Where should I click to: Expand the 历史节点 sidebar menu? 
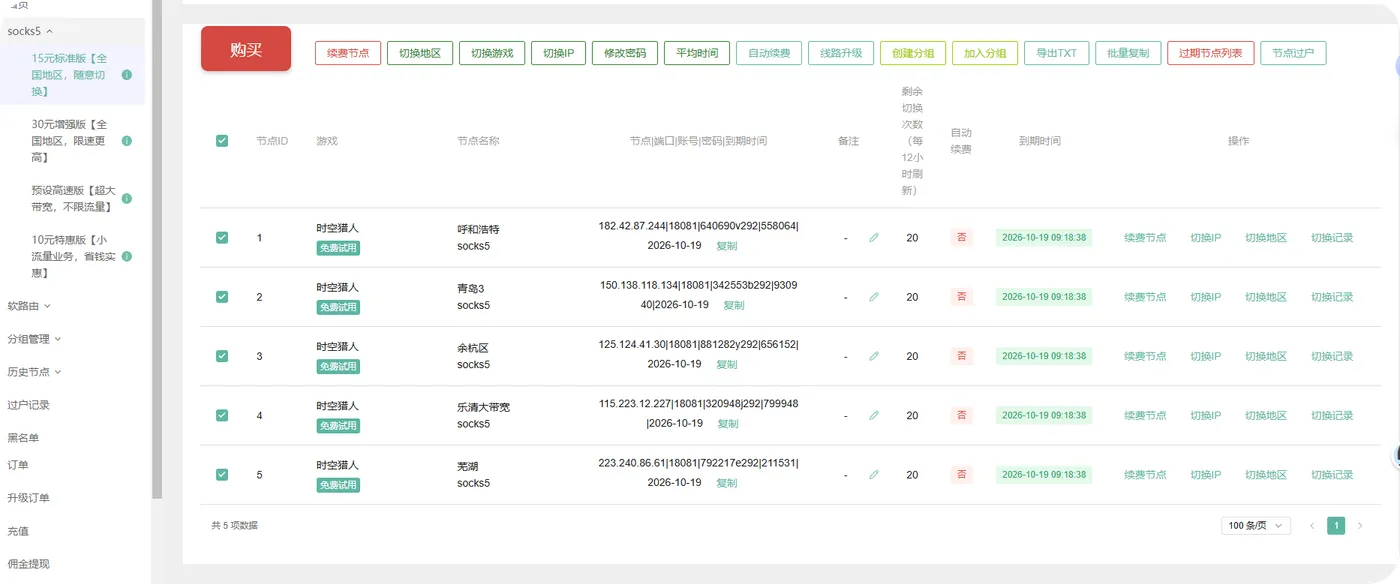coord(35,372)
